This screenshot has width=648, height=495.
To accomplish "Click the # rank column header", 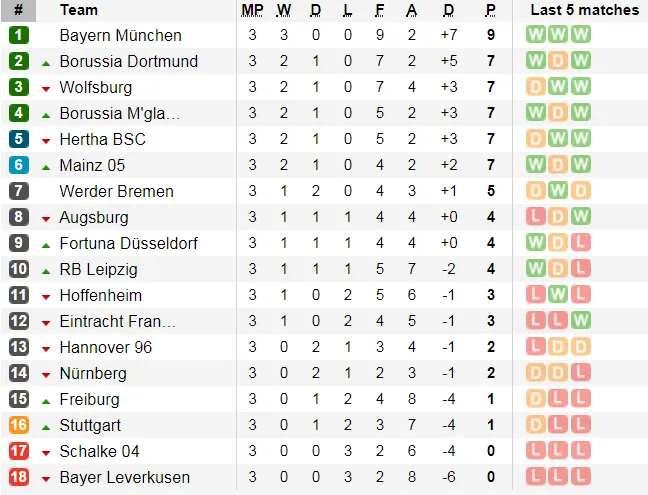I will click(x=18, y=10).
